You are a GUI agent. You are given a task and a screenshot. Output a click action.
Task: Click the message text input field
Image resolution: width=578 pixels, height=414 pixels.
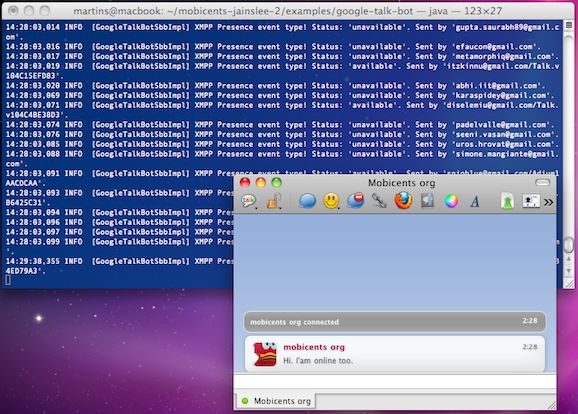pos(395,381)
